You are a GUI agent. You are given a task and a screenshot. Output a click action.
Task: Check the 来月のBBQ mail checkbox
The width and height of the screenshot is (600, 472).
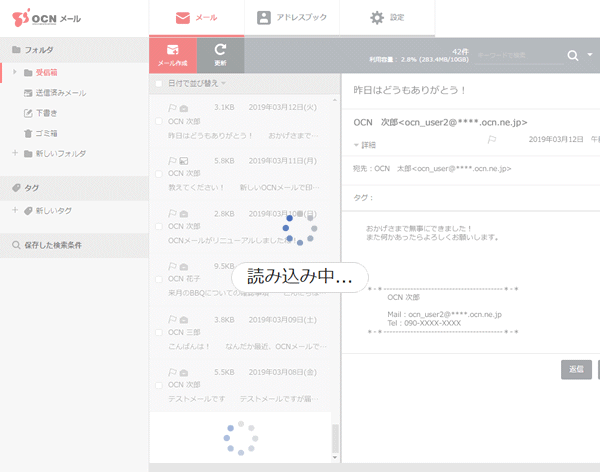coord(158,279)
